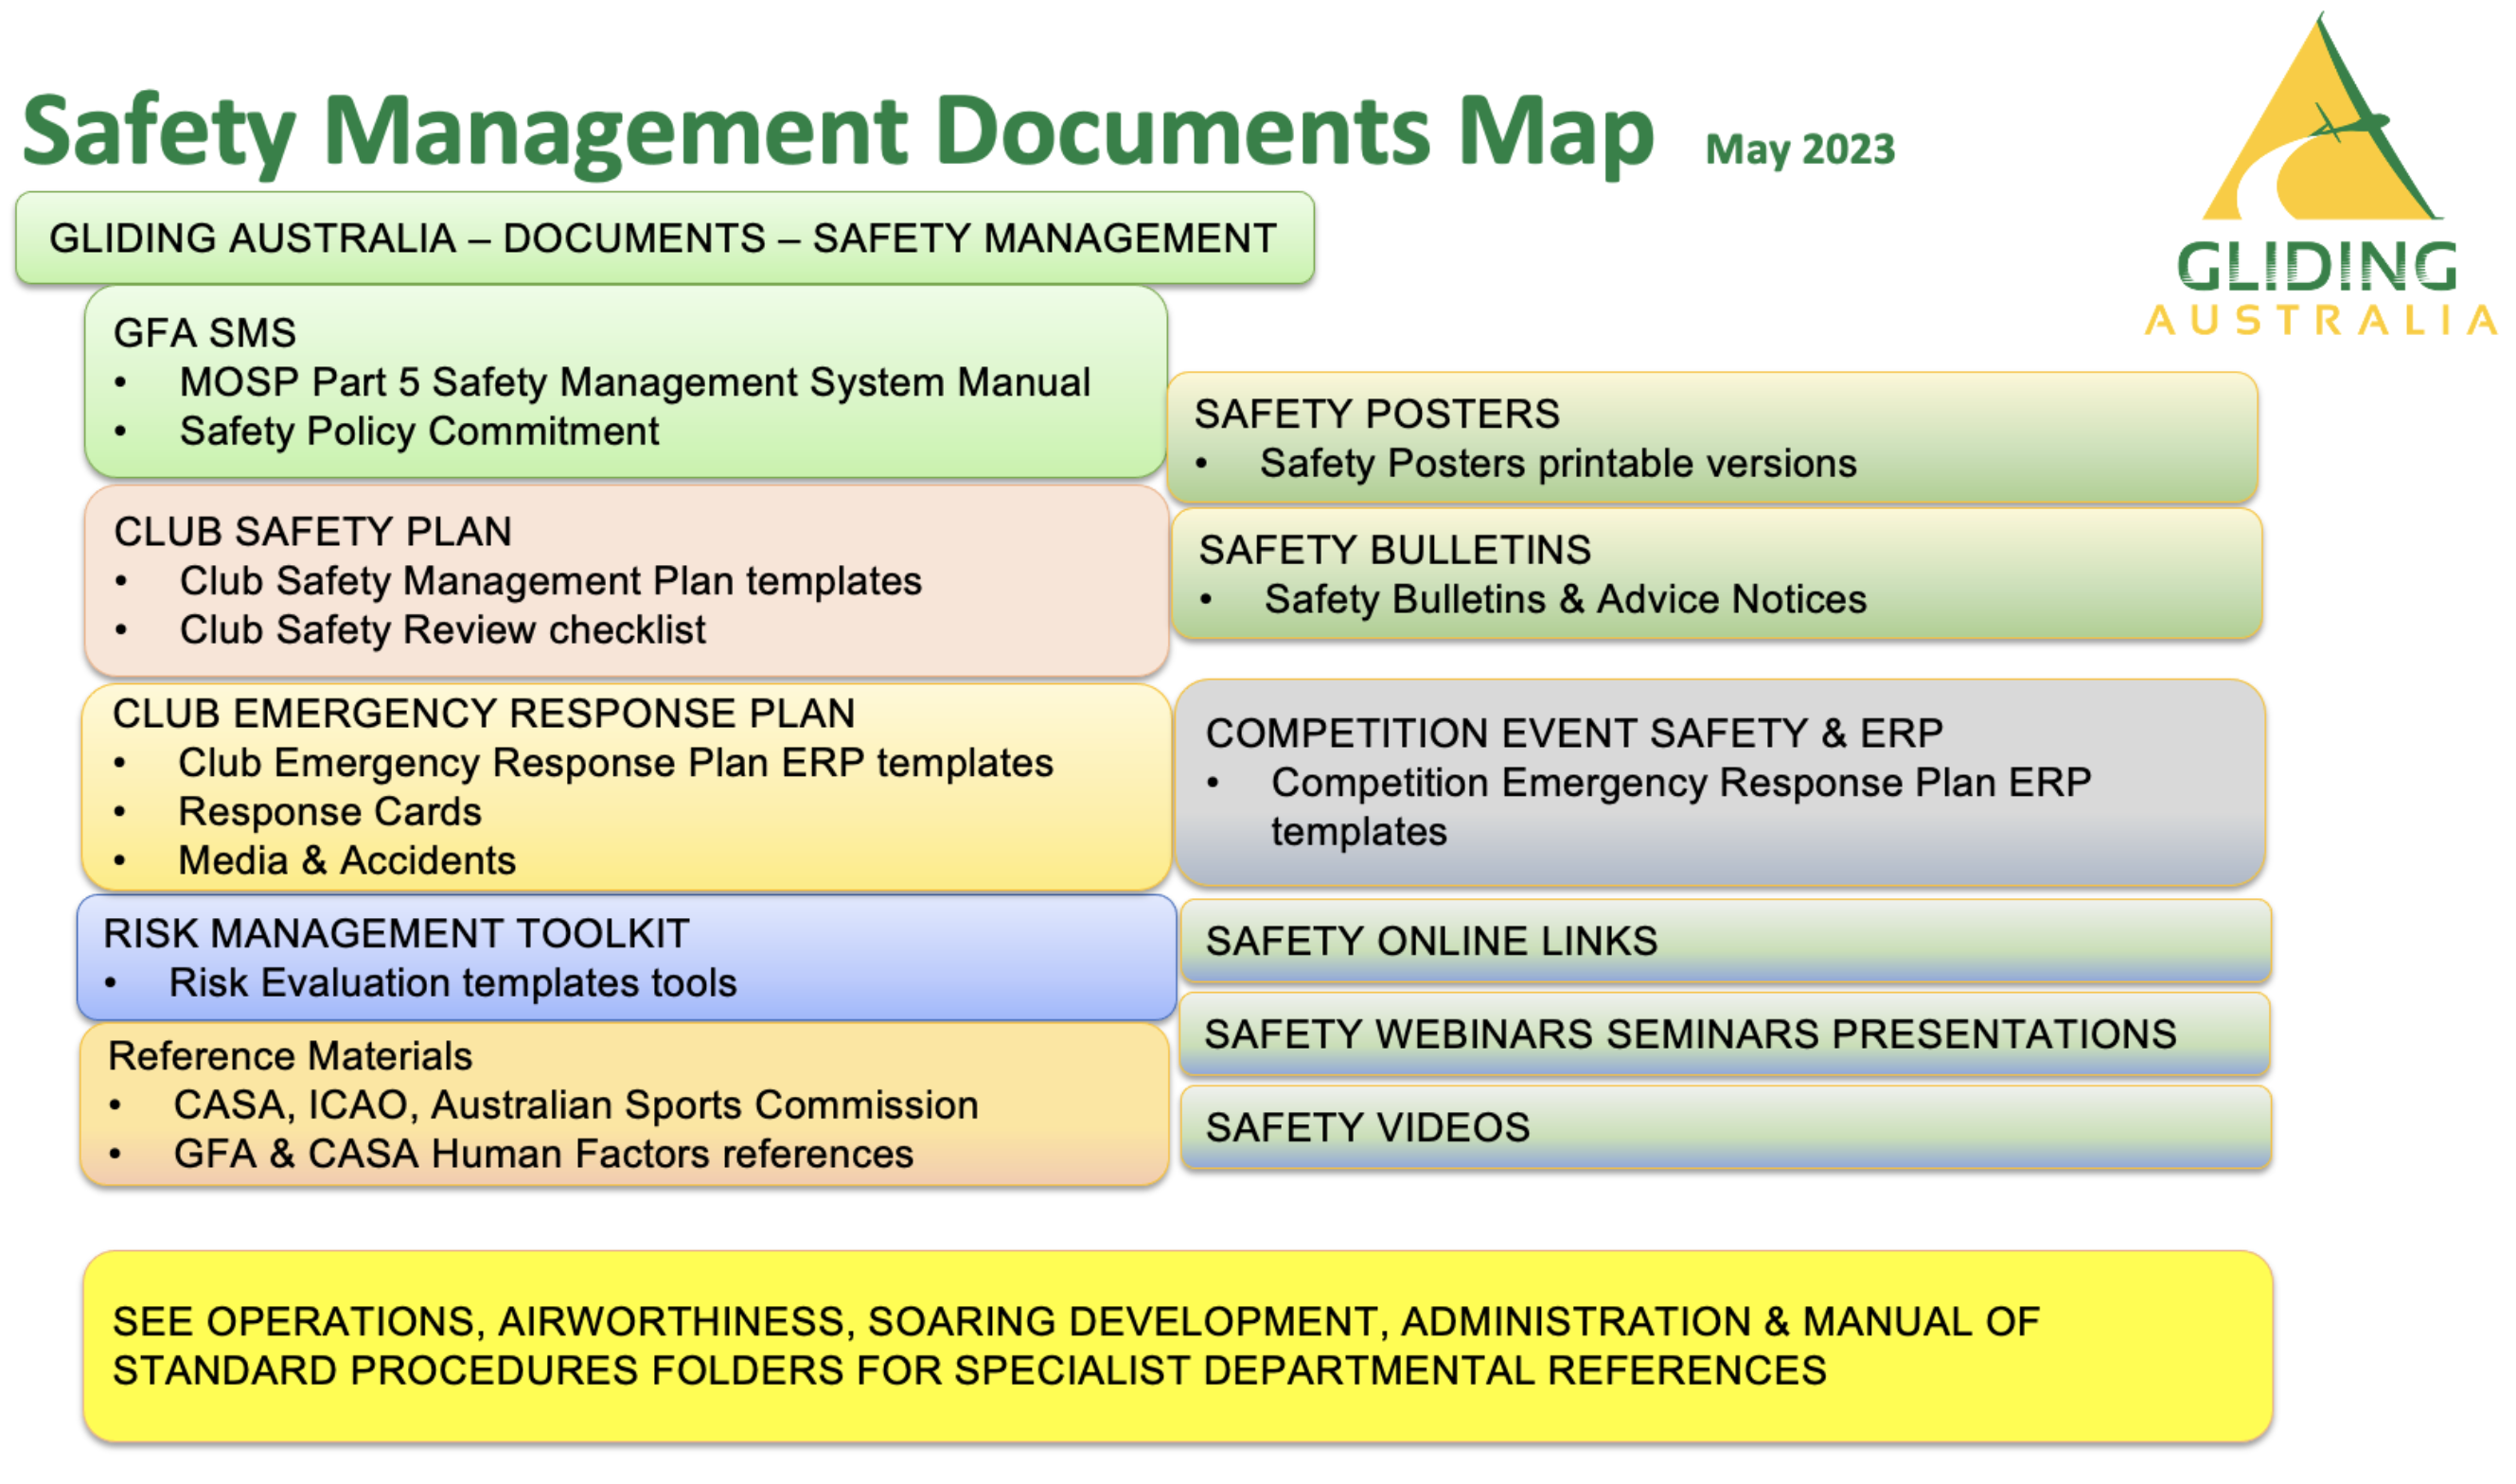Click the yellow 'SEE OPERATIONS, AIRWORTHINESS...' notice box
The image size is (2516, 1484).
click(1178, 1346)
